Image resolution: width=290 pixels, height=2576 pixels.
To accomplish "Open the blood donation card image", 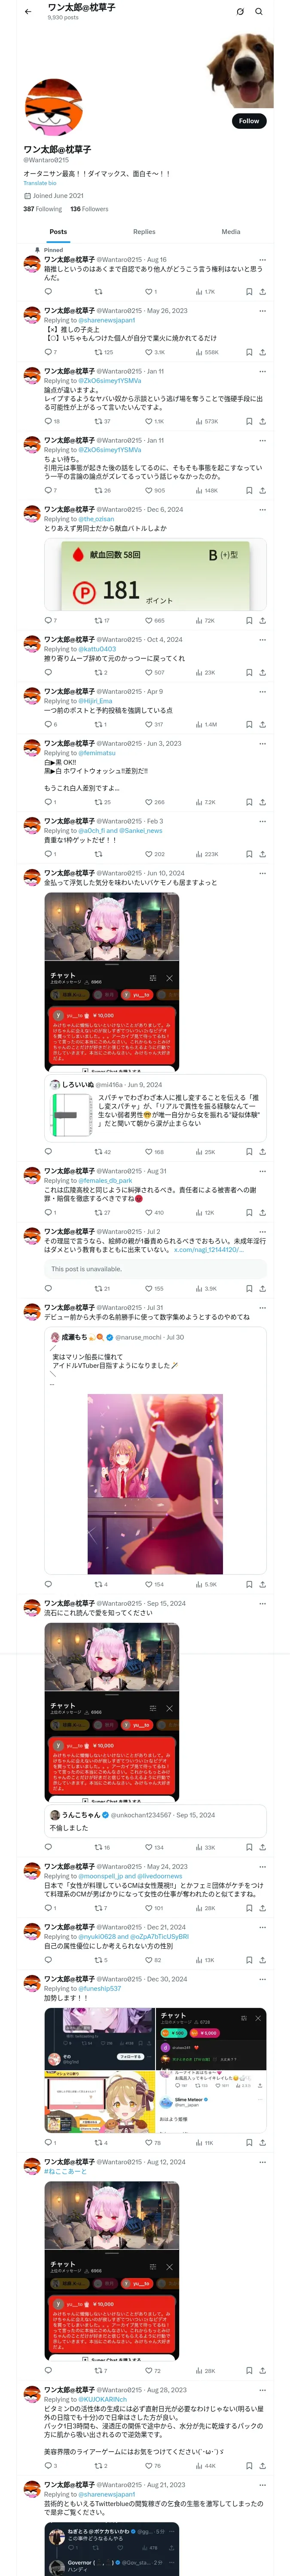I will pos(155,574).
